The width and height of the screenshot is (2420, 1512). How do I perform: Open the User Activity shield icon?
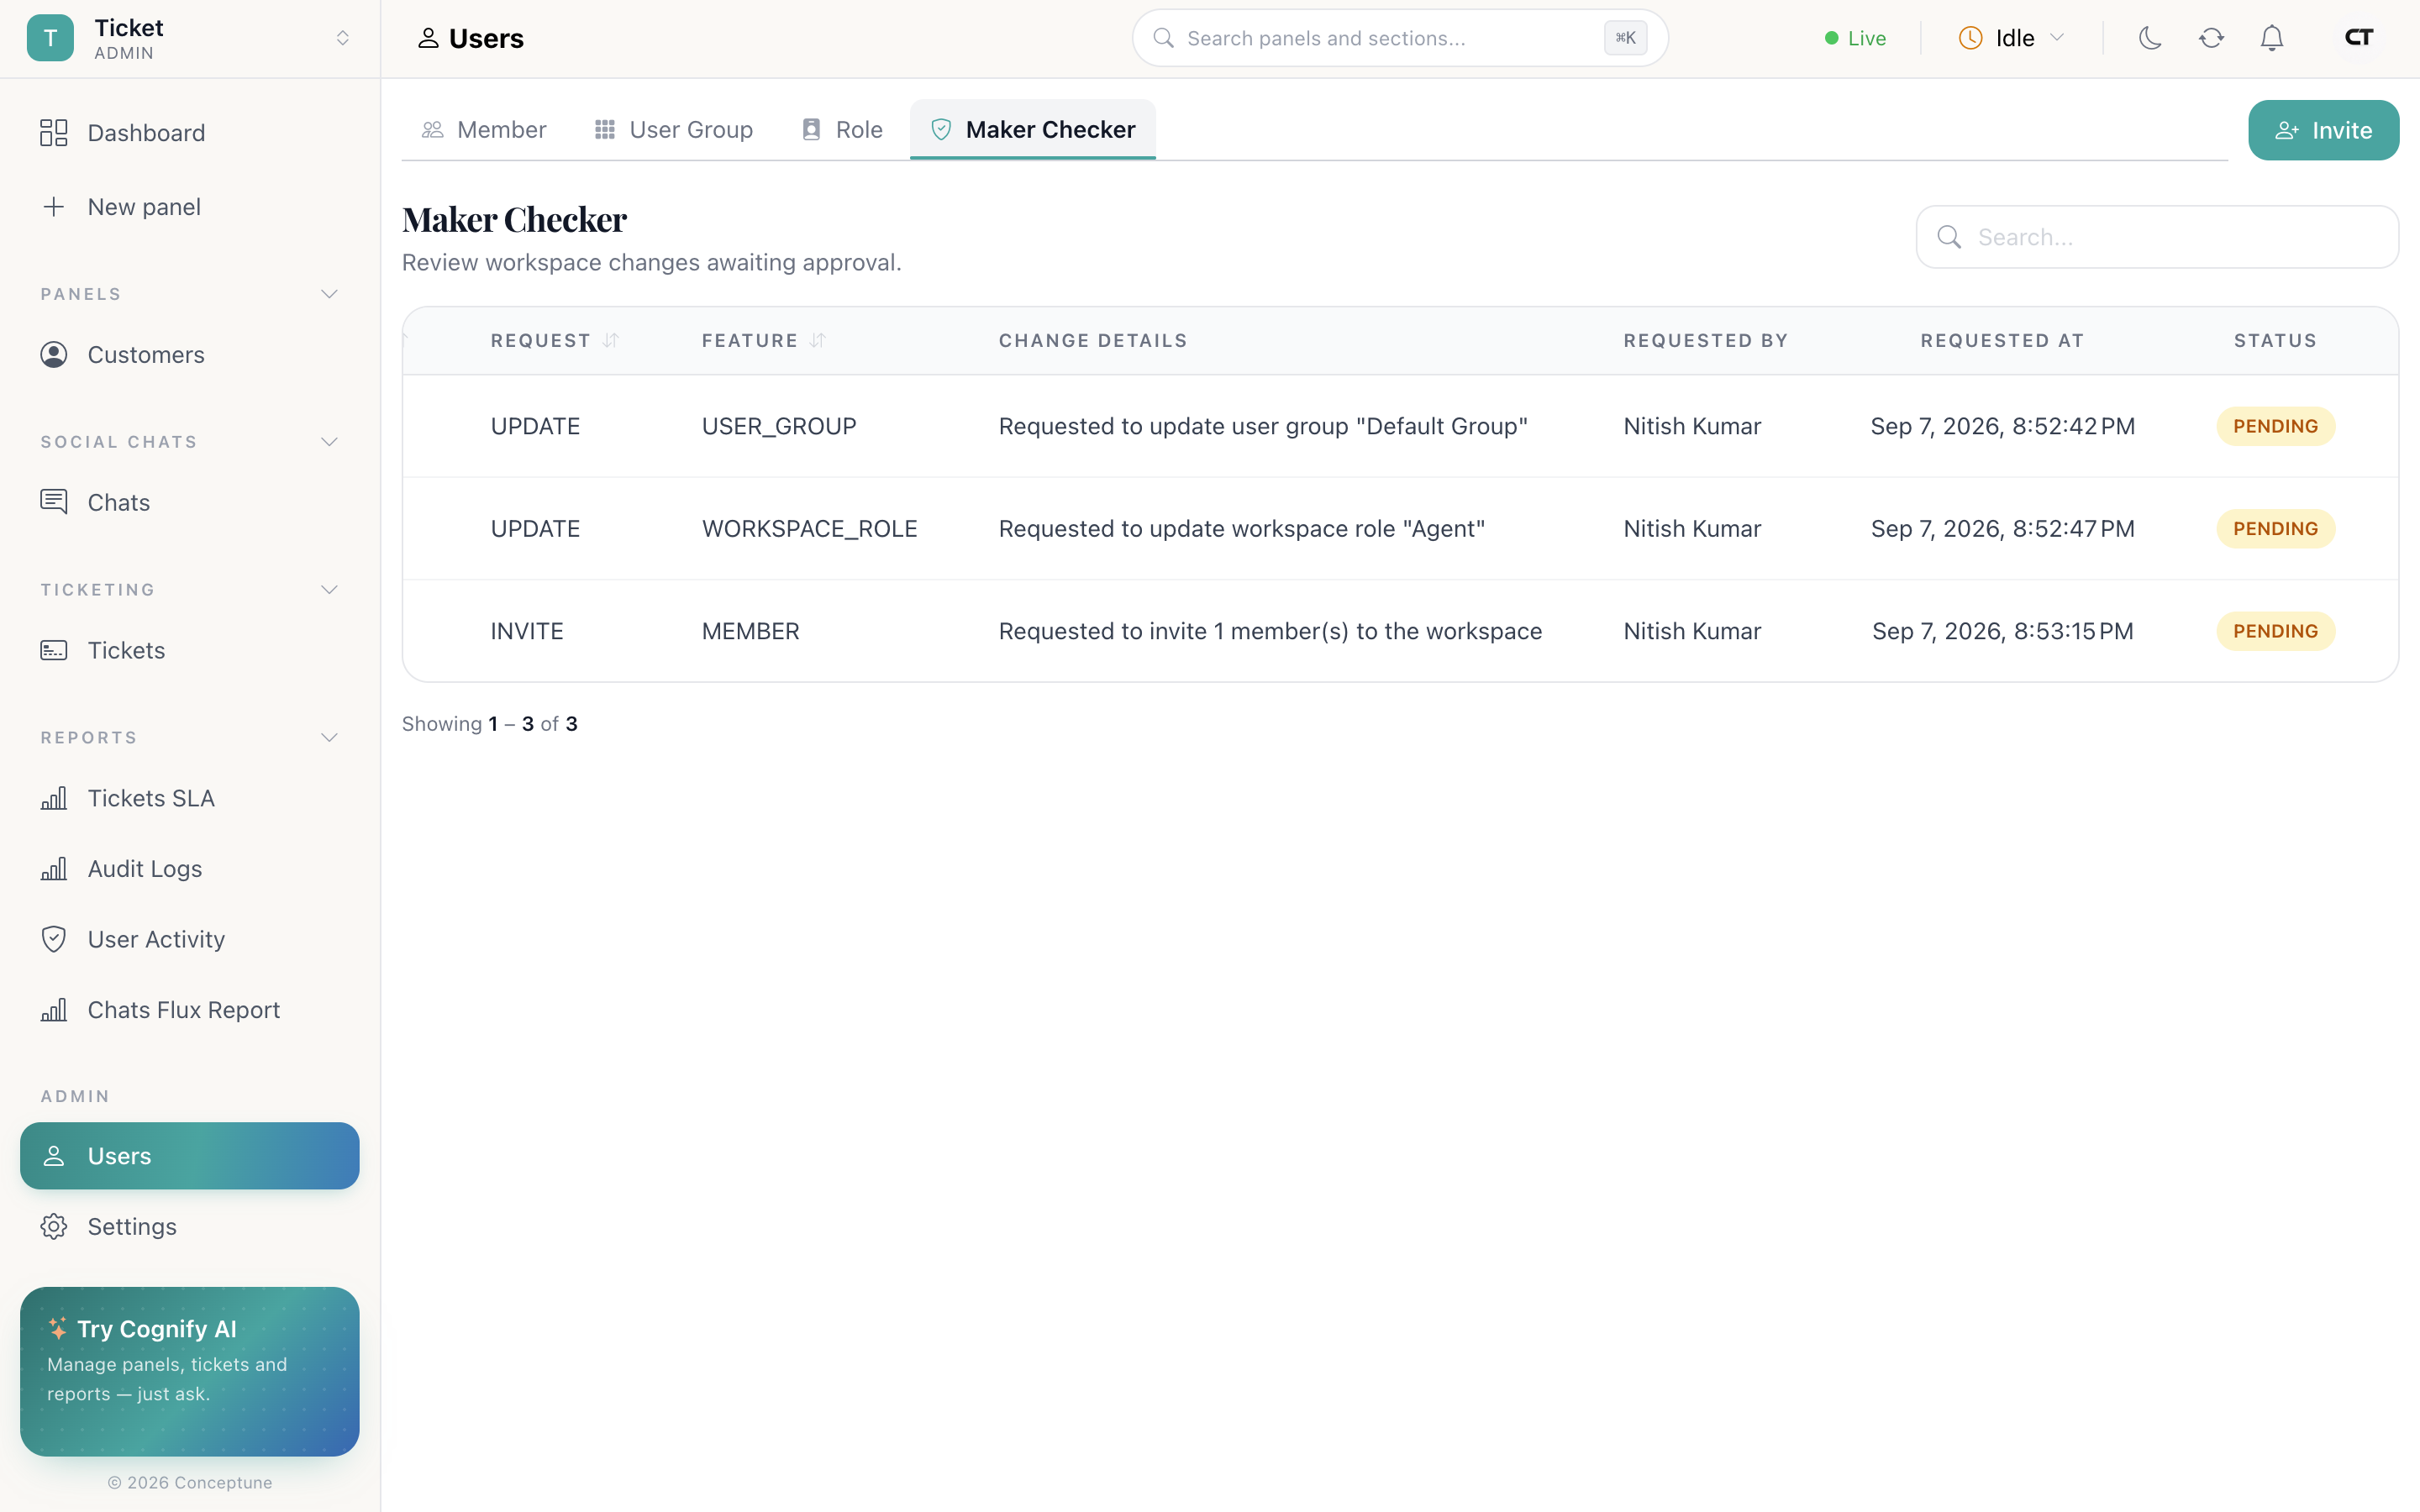point(54,939)
